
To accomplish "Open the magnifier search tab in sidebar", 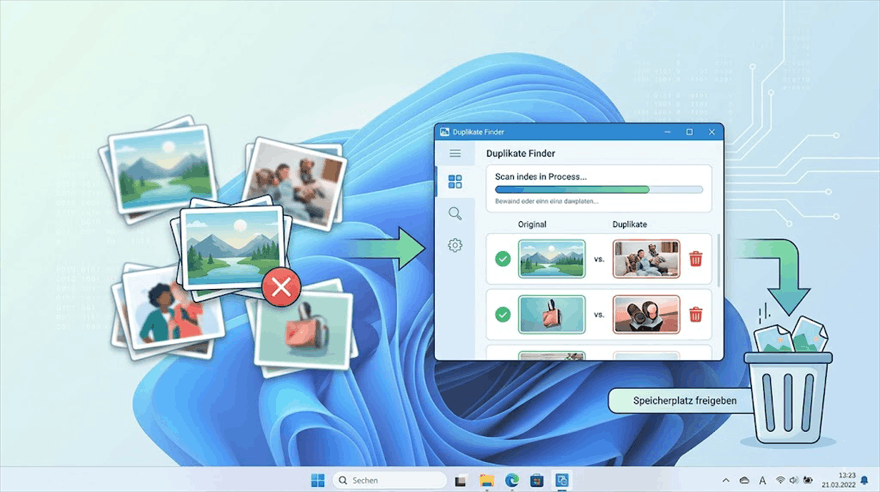I will click(x=455, y=213).
